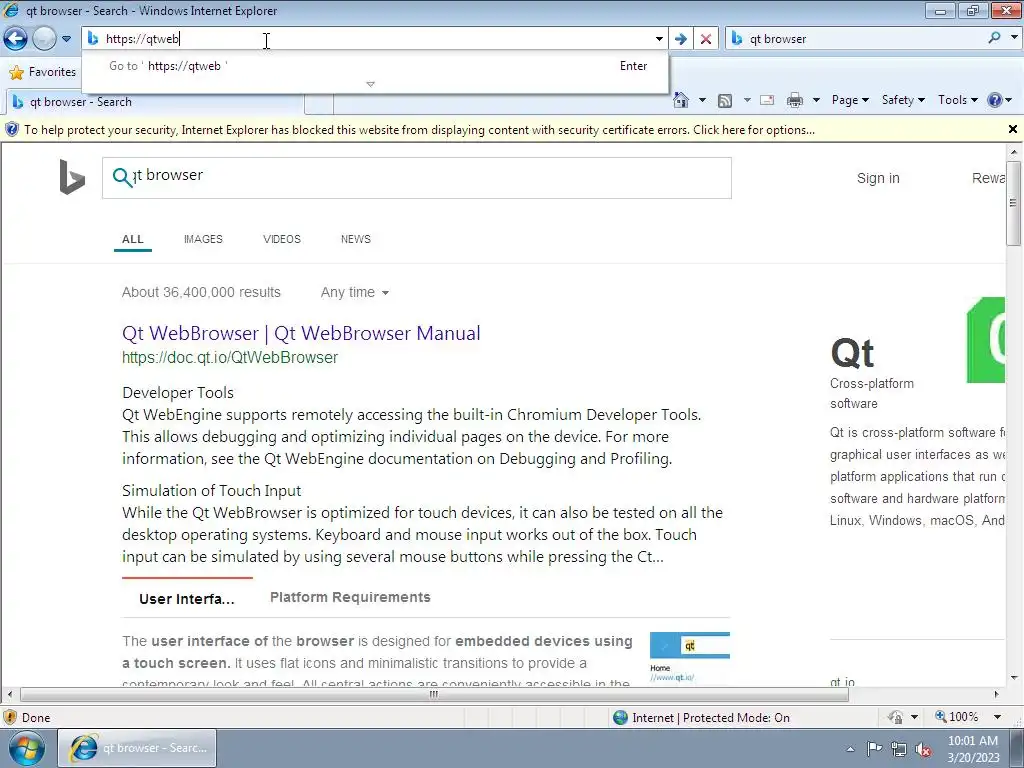Open the Favorites star button

point(43,72)
